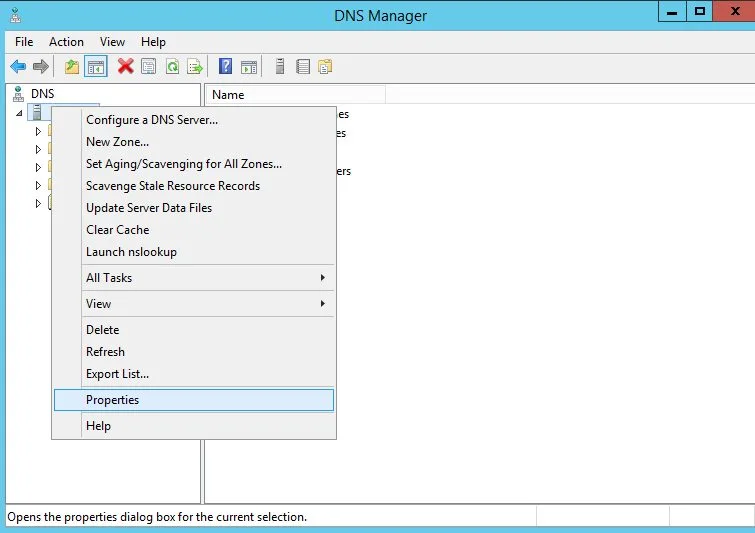Open the Action menu

coord(66,42)
